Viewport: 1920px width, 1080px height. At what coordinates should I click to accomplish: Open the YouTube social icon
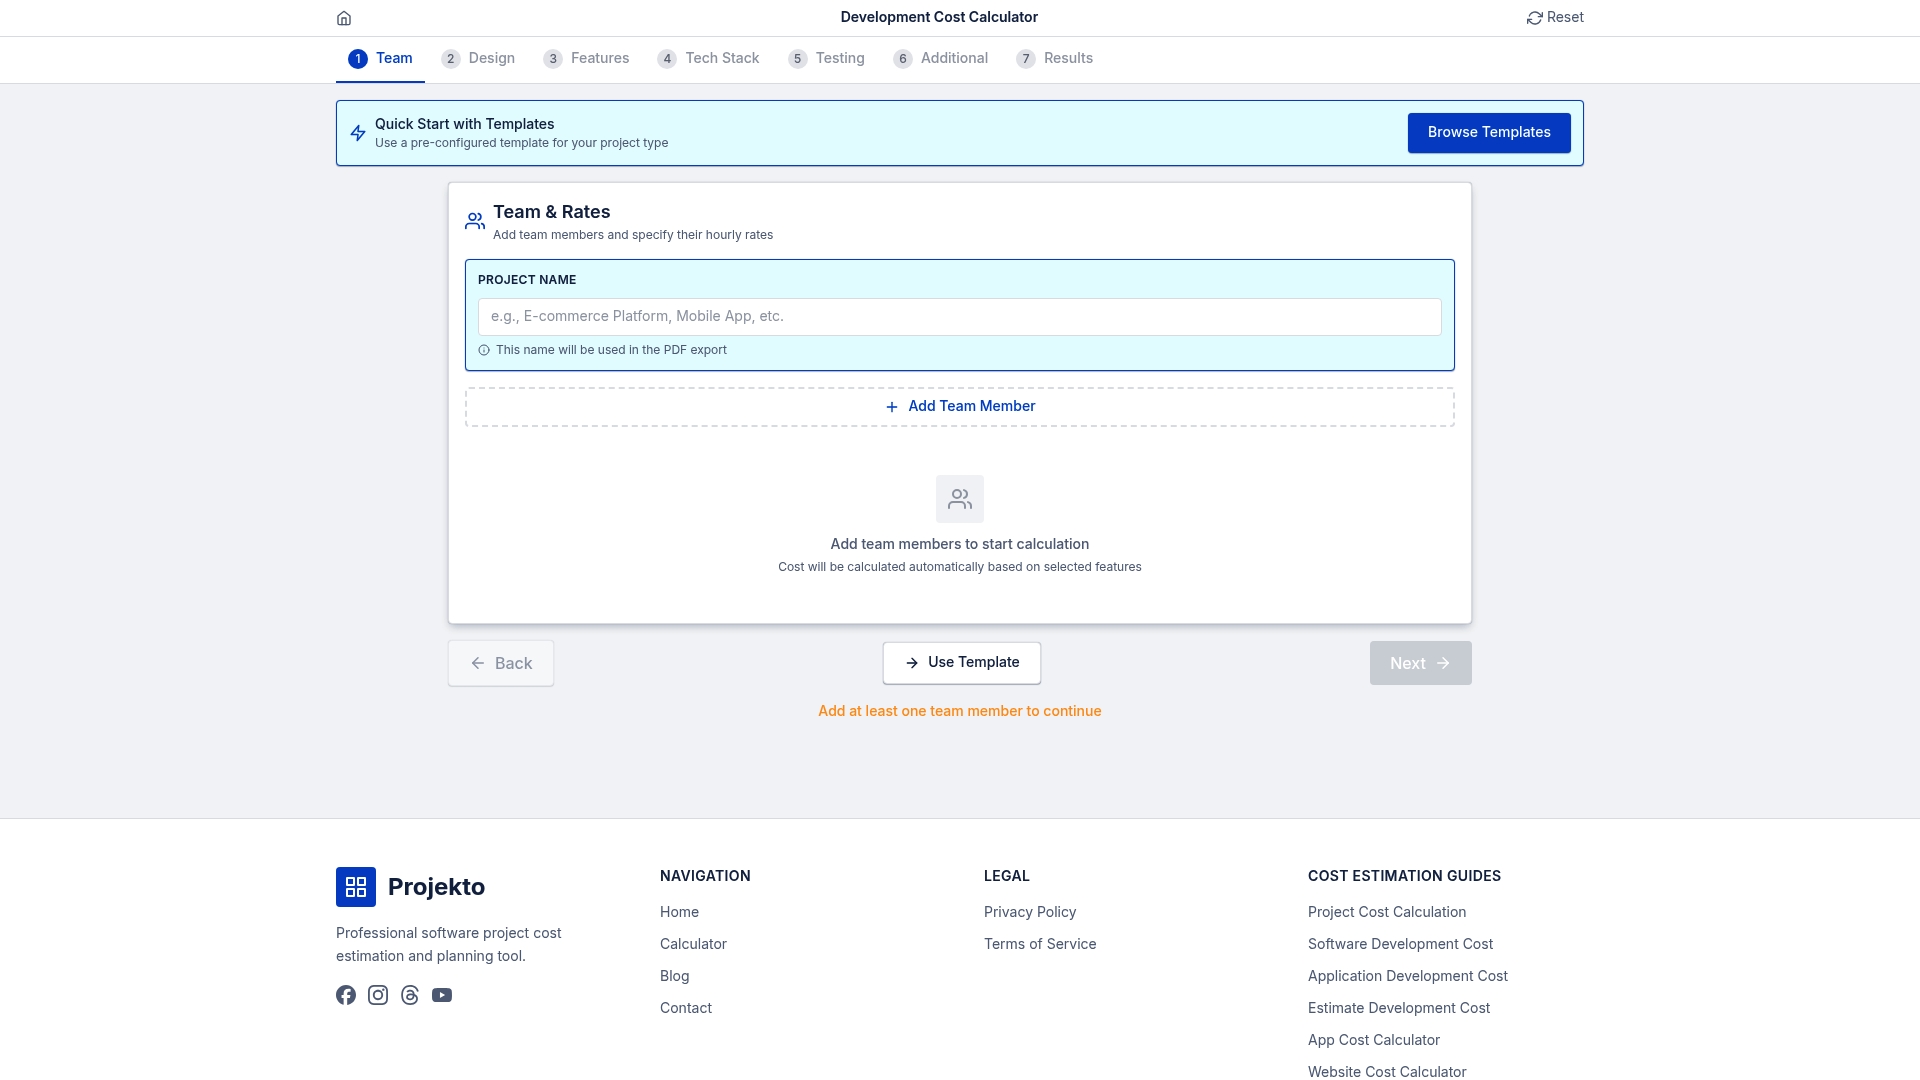(x=442, y=994)
